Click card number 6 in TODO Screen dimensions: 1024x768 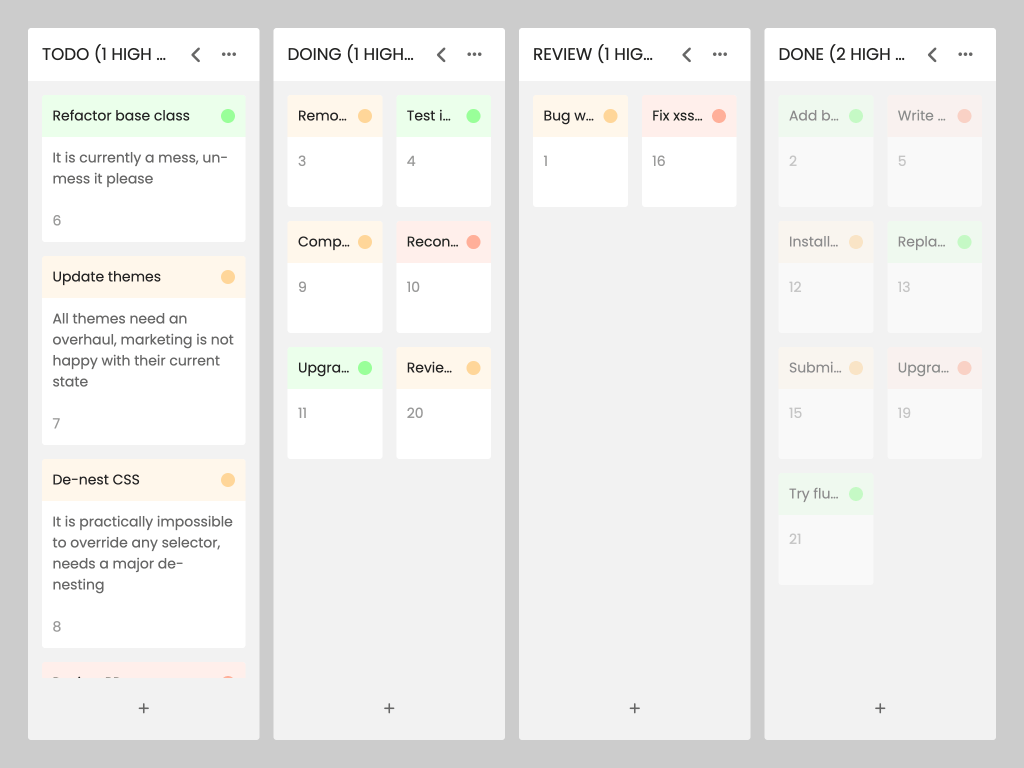(x=57, y=221)
